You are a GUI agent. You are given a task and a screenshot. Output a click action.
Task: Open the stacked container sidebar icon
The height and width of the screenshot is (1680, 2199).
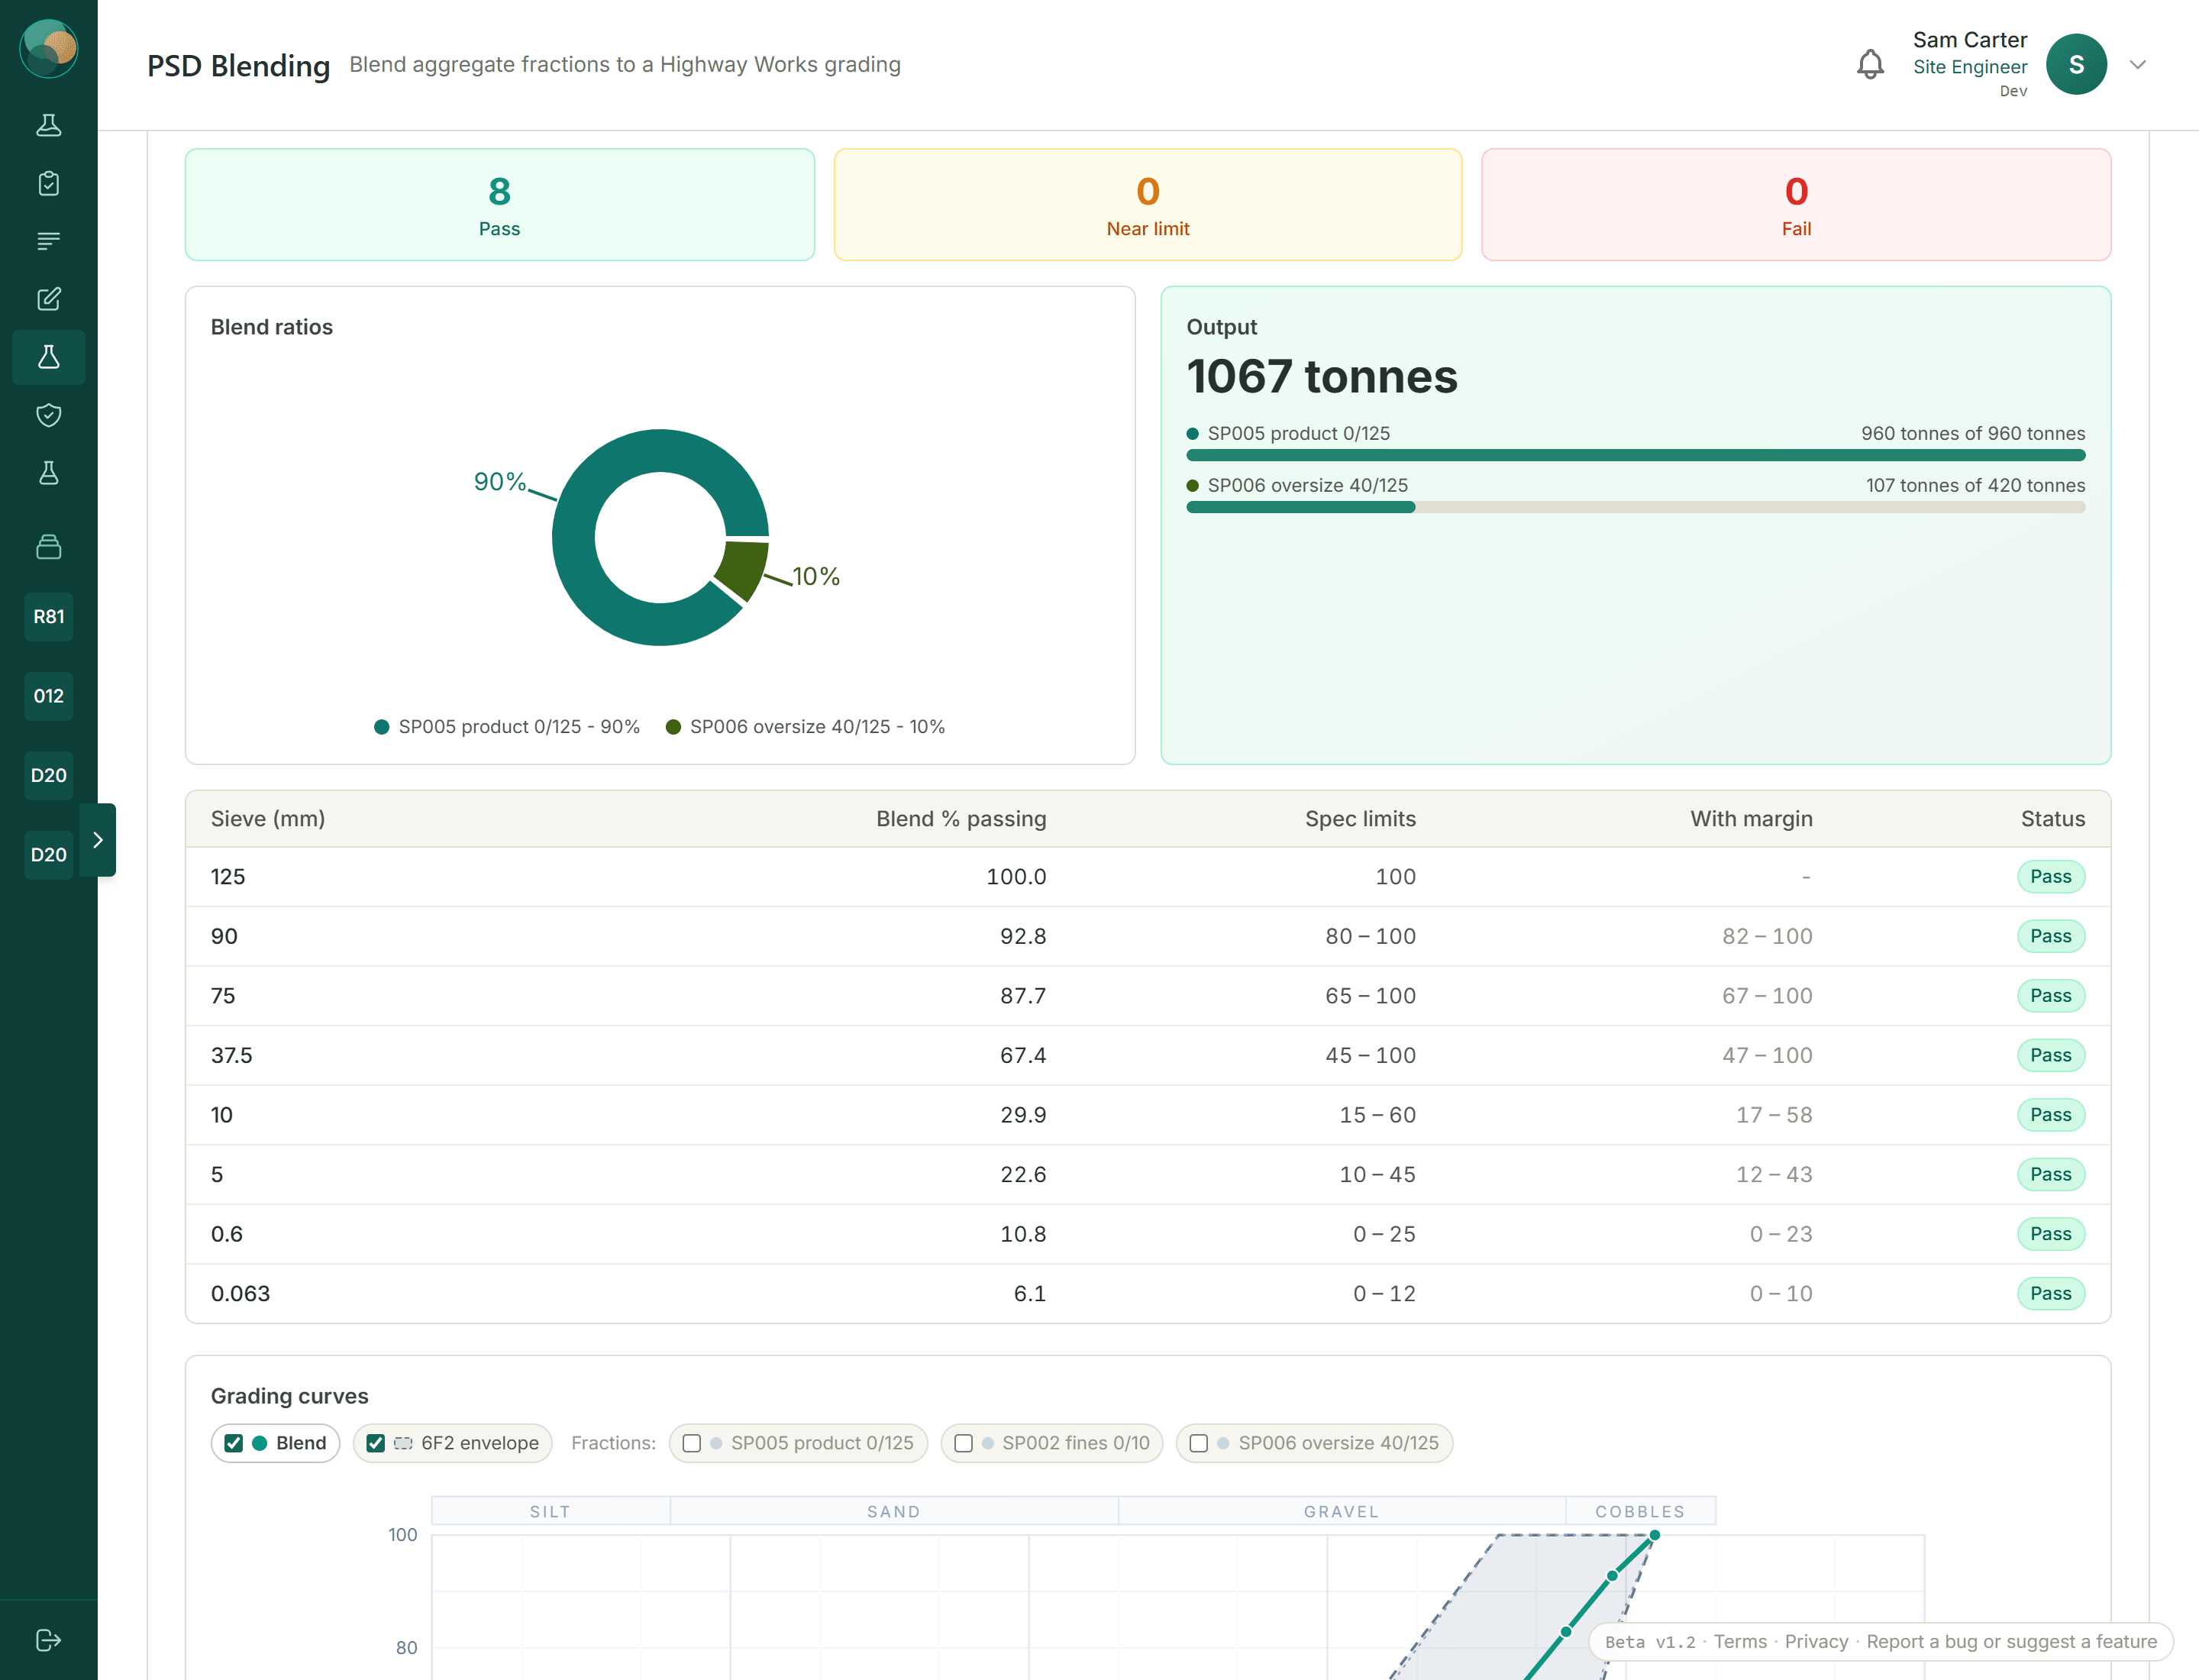tap(49, 547)
